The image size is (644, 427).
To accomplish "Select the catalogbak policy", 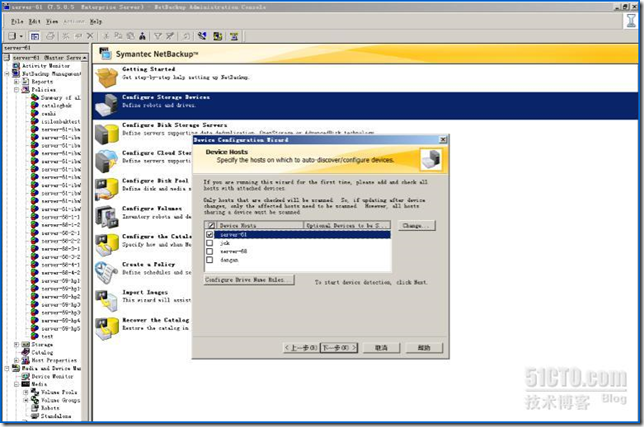I will [x=56, y=106].
